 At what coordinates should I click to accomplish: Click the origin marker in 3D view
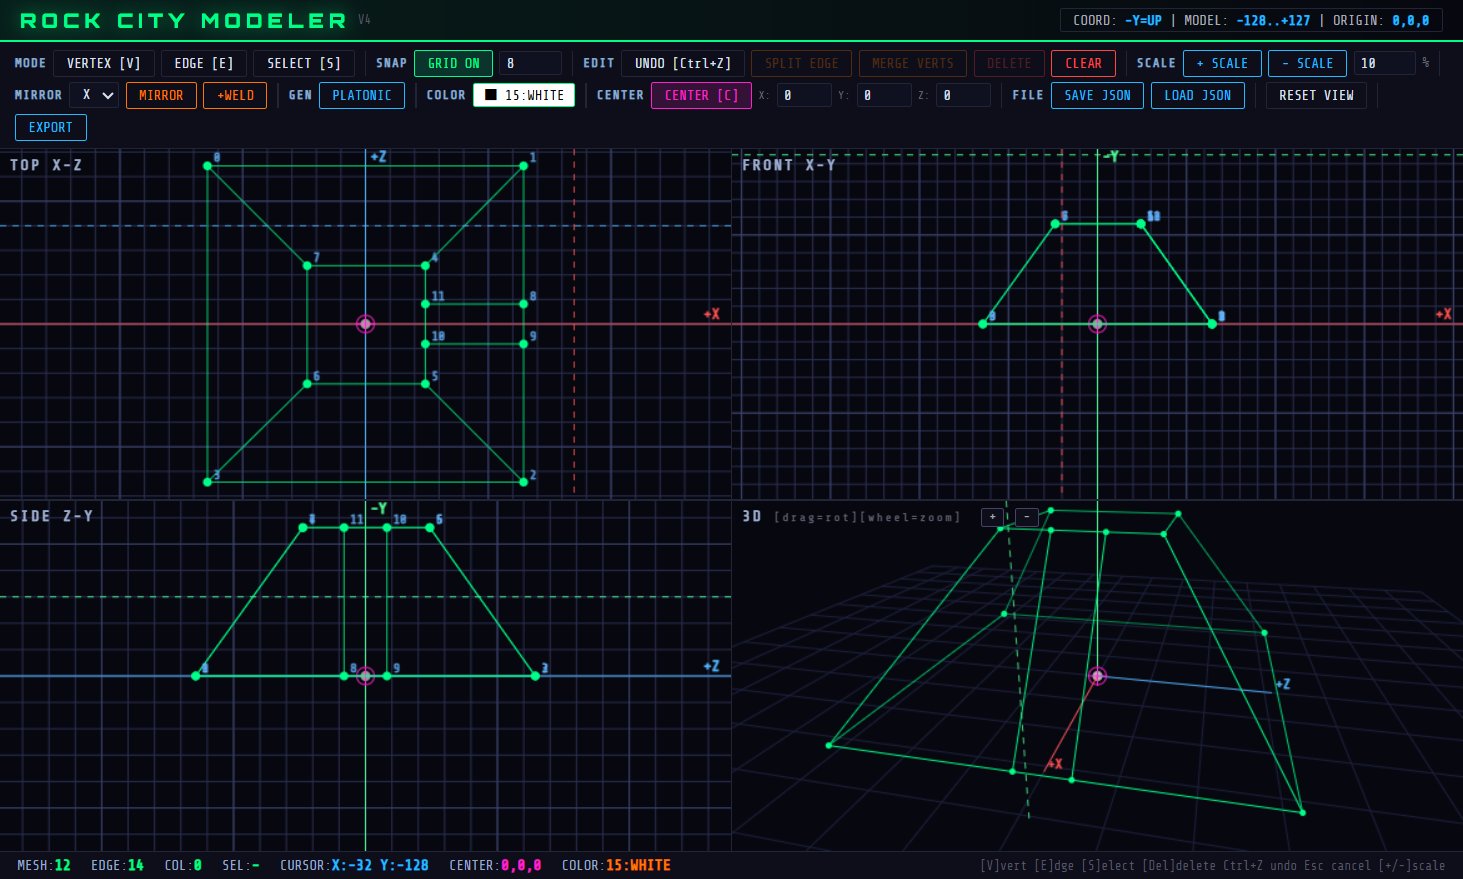tap(1097, 676)
